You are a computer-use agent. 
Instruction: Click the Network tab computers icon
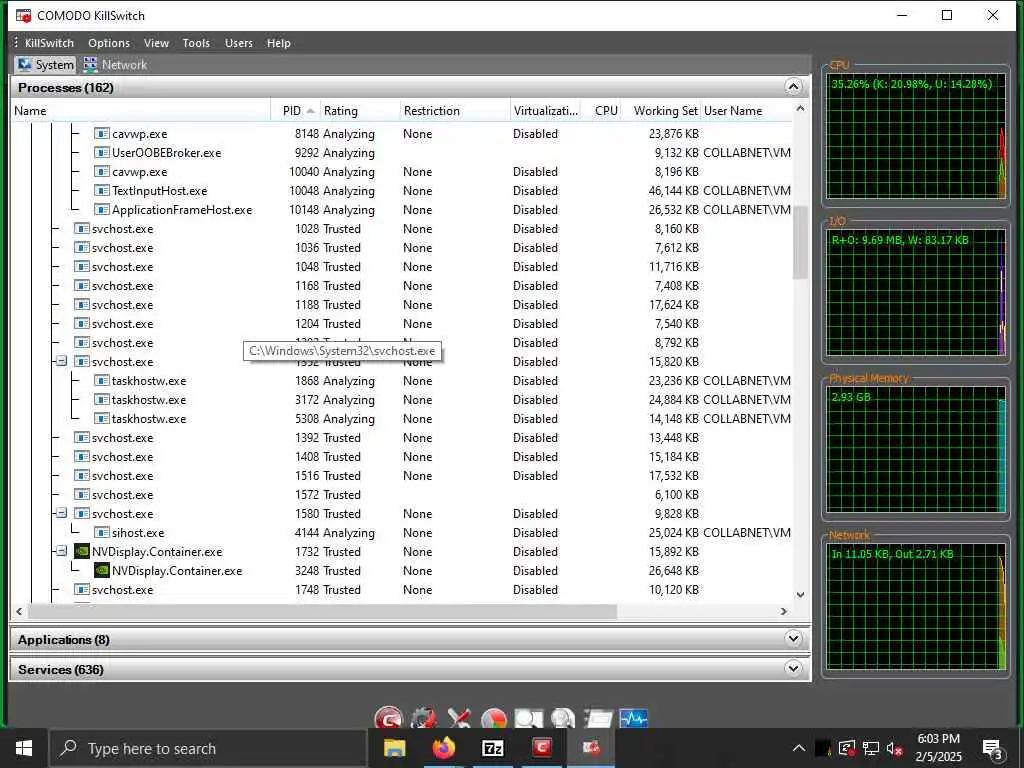[91, 65]
